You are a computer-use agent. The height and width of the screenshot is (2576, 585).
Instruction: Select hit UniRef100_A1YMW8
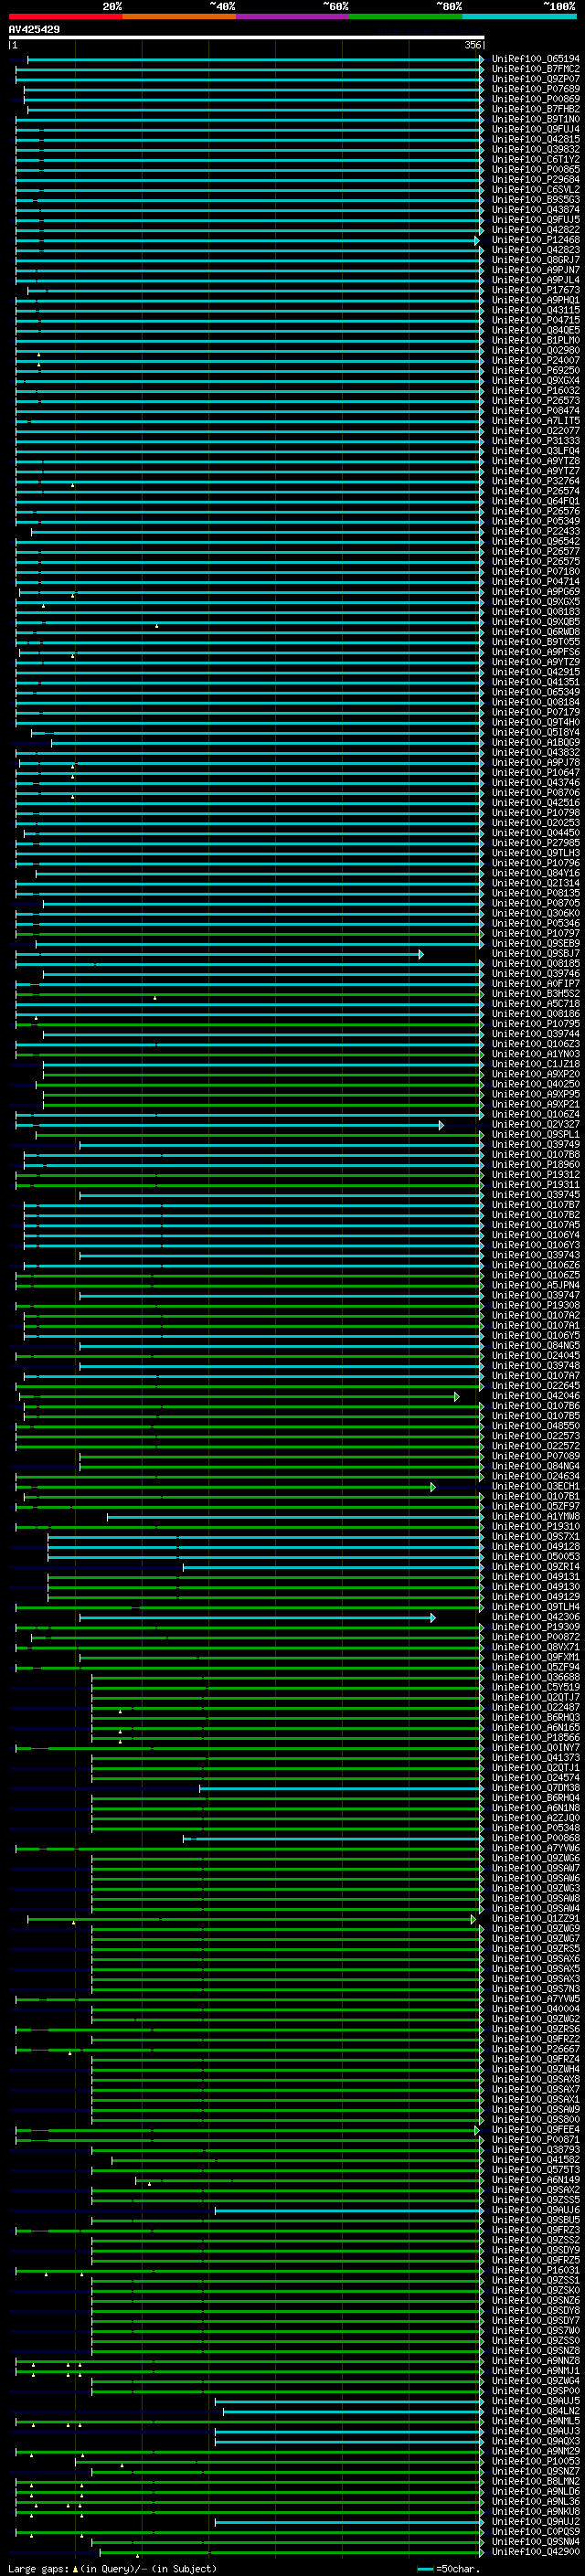[536, 1517]
